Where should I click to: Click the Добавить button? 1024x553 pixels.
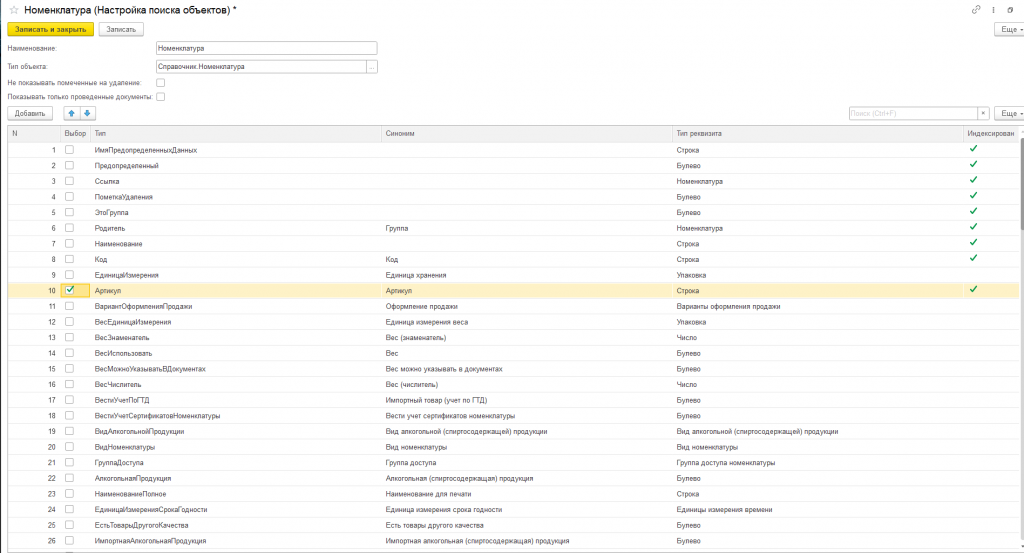[30, 114]
